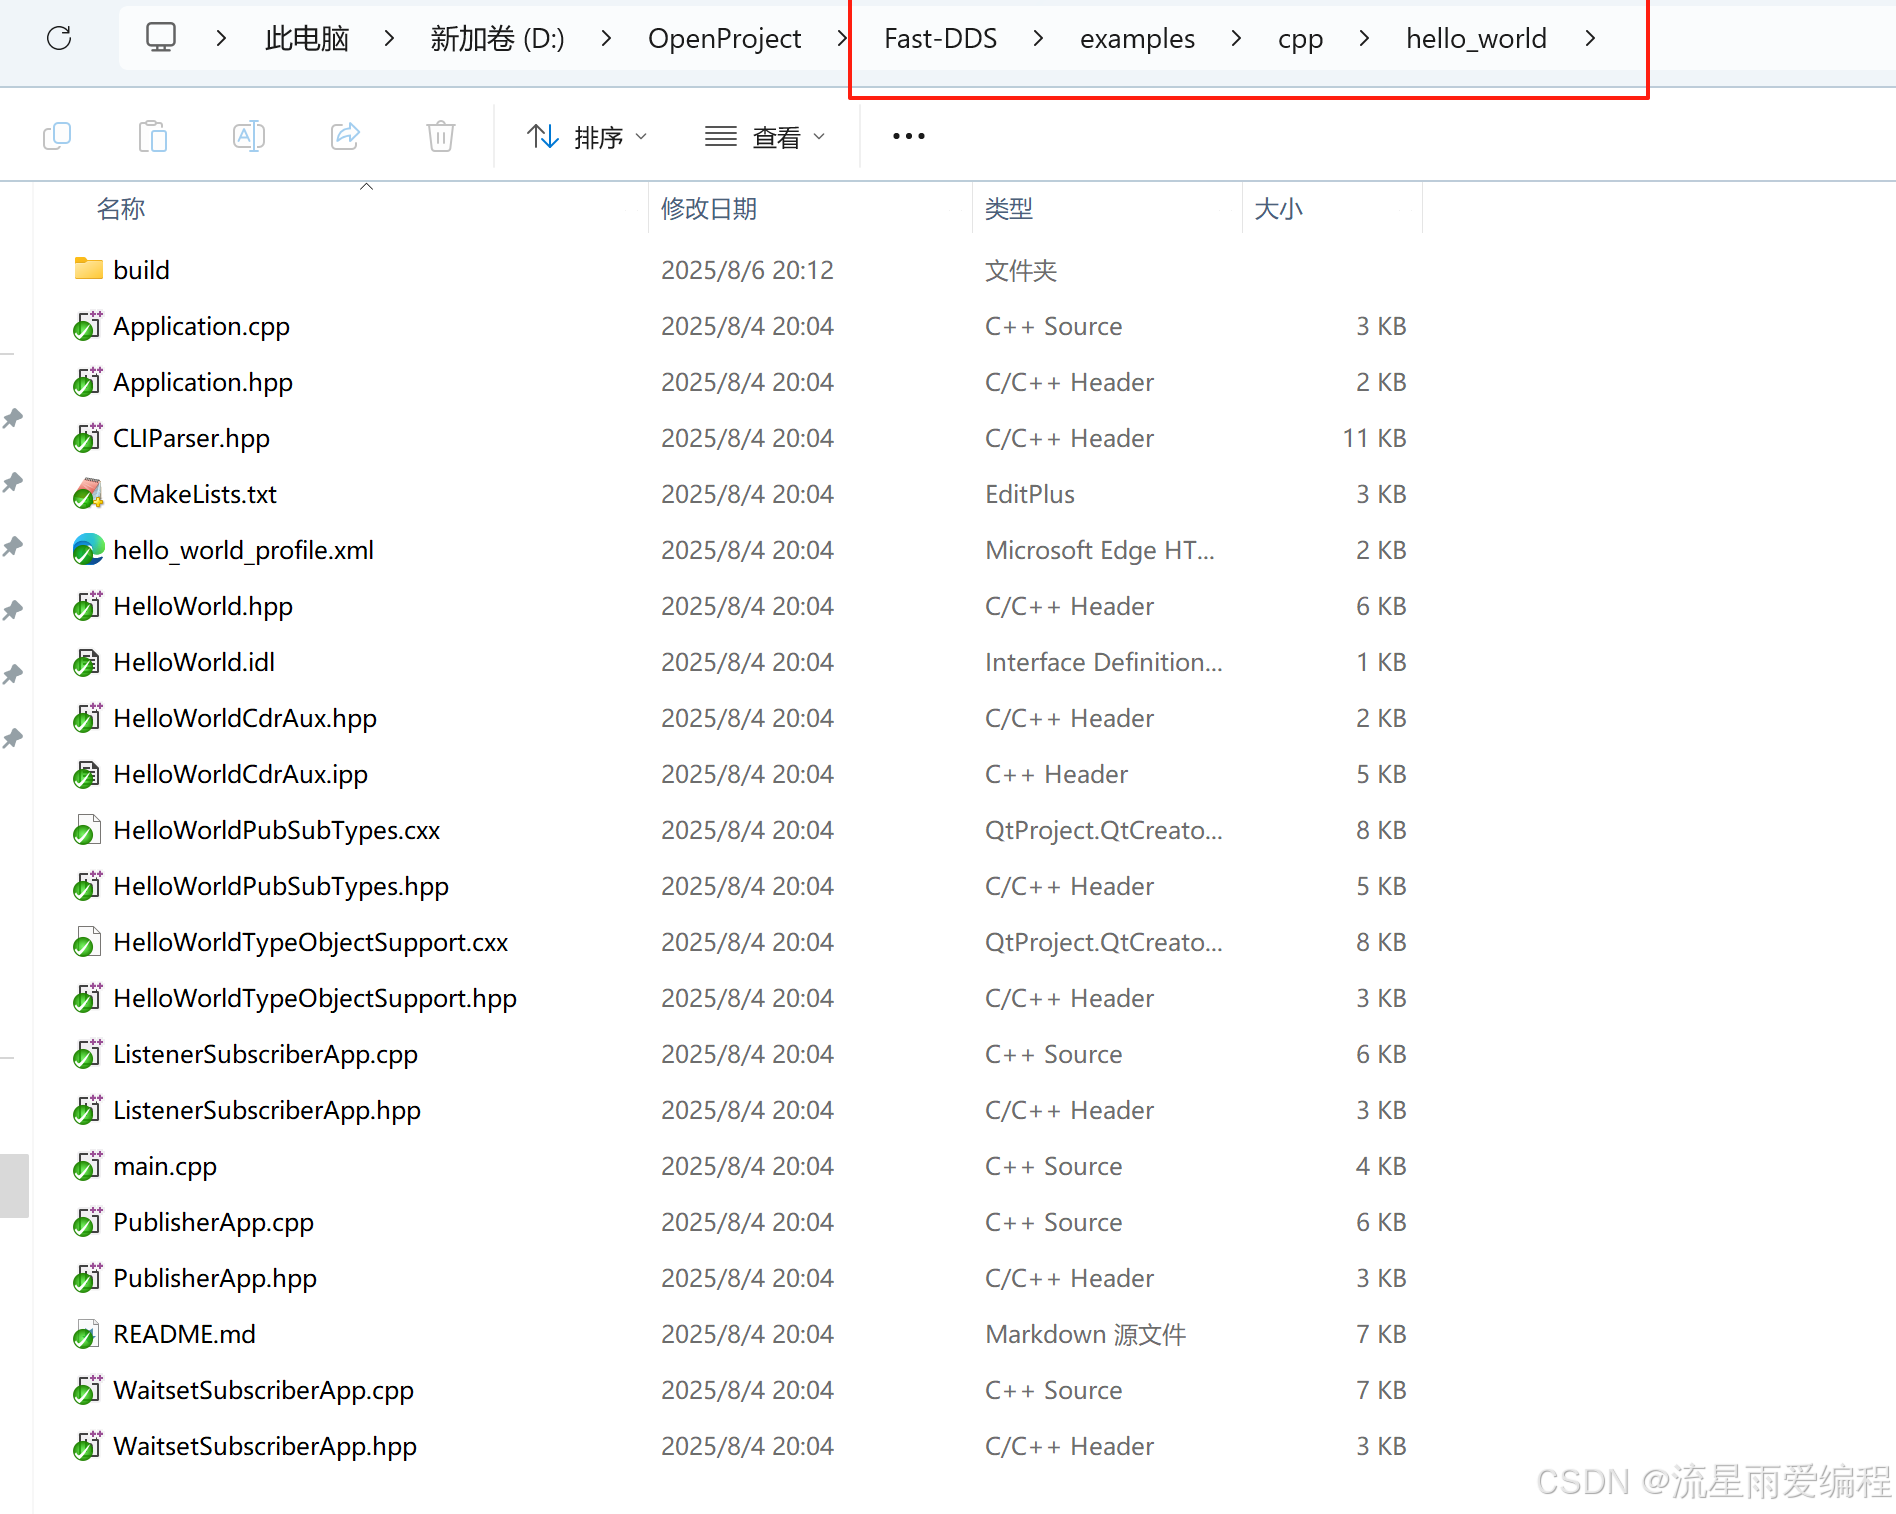Click the share icon in toolbar
1896x1514 pixels.
click(345, 136)
